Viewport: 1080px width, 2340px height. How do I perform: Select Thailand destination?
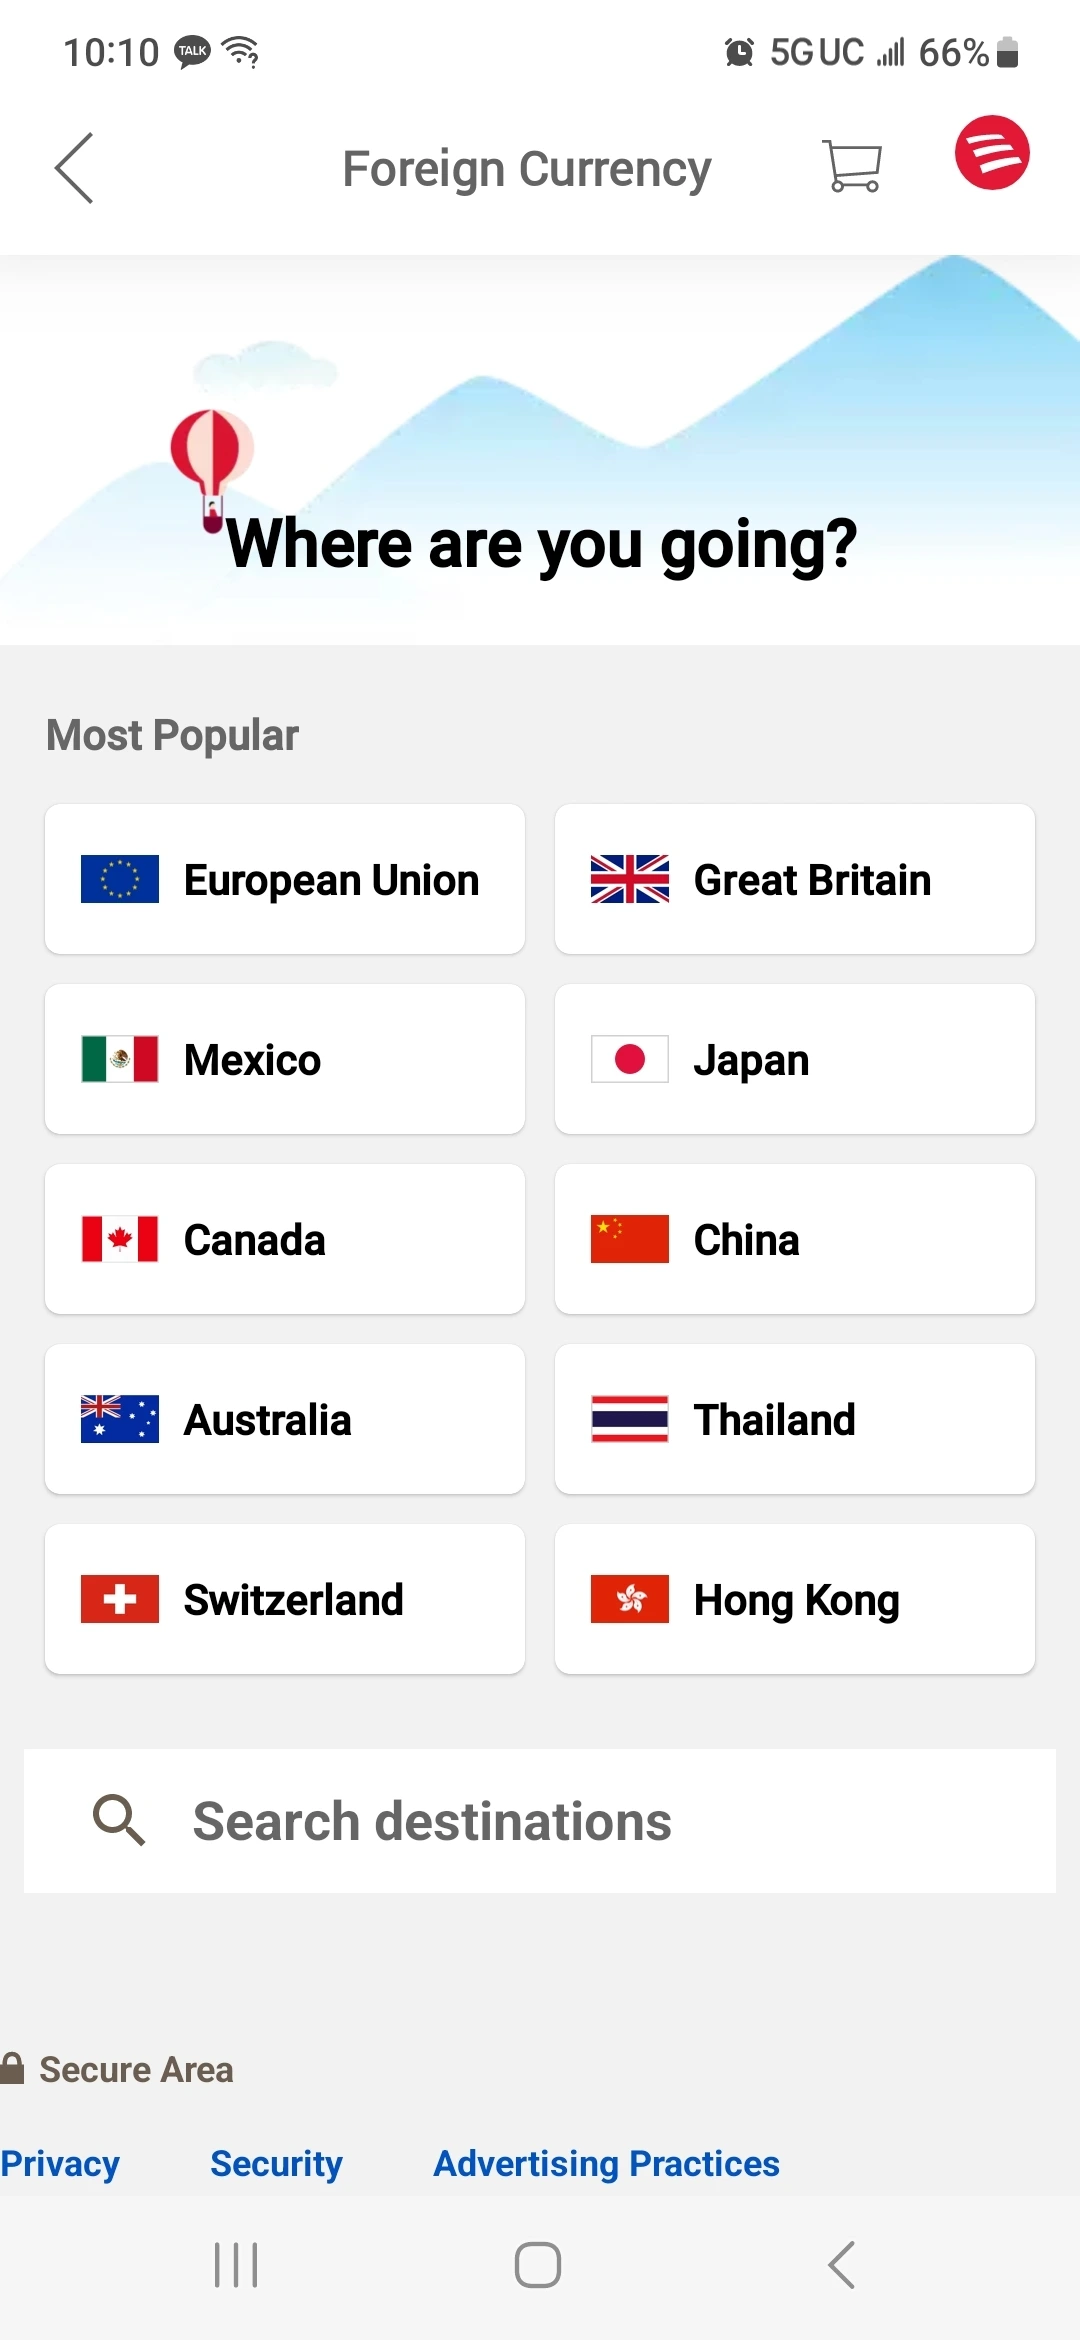click(x=795, y=1419)
